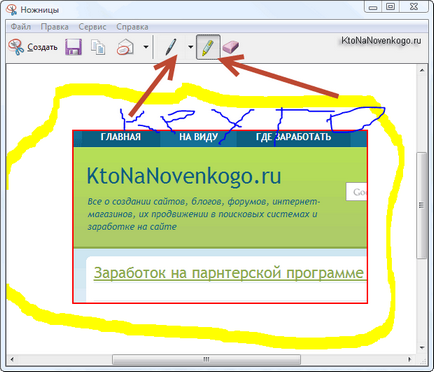Image resolution: width=434 pixels, height=372 pixels.
Task: Click the vertical scrollbar thumb
Action: [422, 205]
